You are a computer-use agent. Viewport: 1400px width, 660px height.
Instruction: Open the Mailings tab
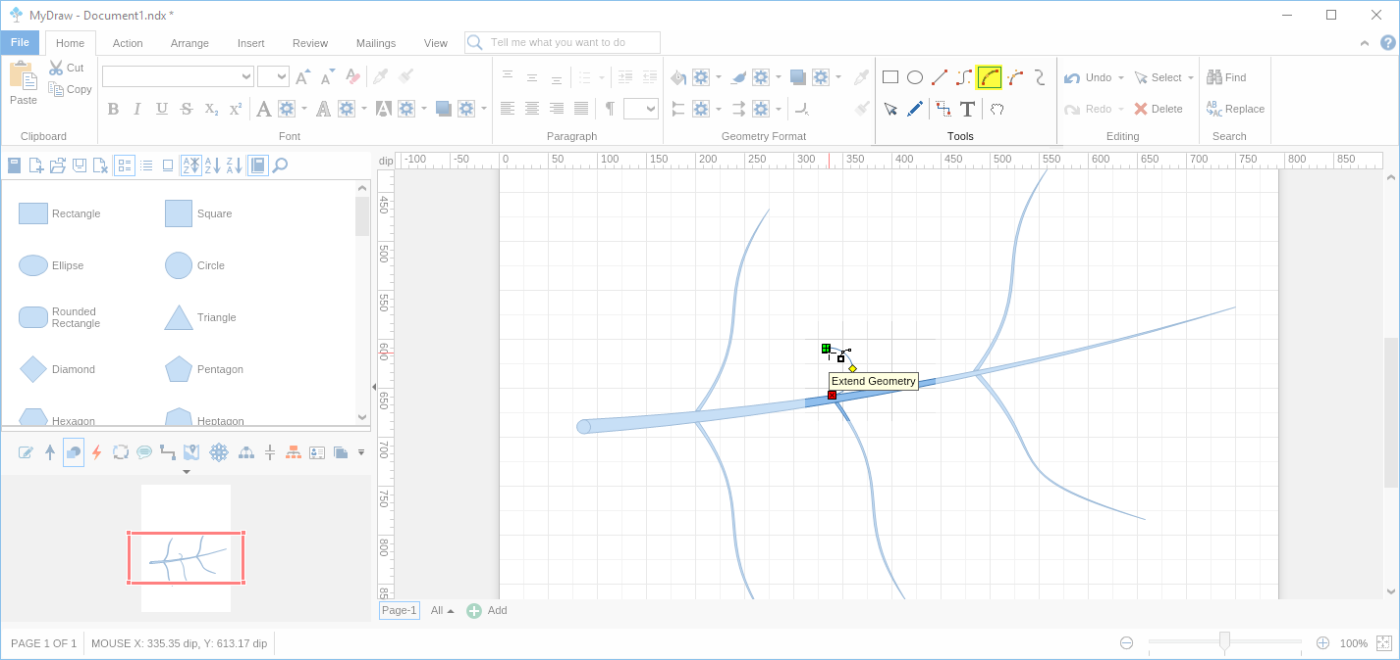(x=375, y=43)
